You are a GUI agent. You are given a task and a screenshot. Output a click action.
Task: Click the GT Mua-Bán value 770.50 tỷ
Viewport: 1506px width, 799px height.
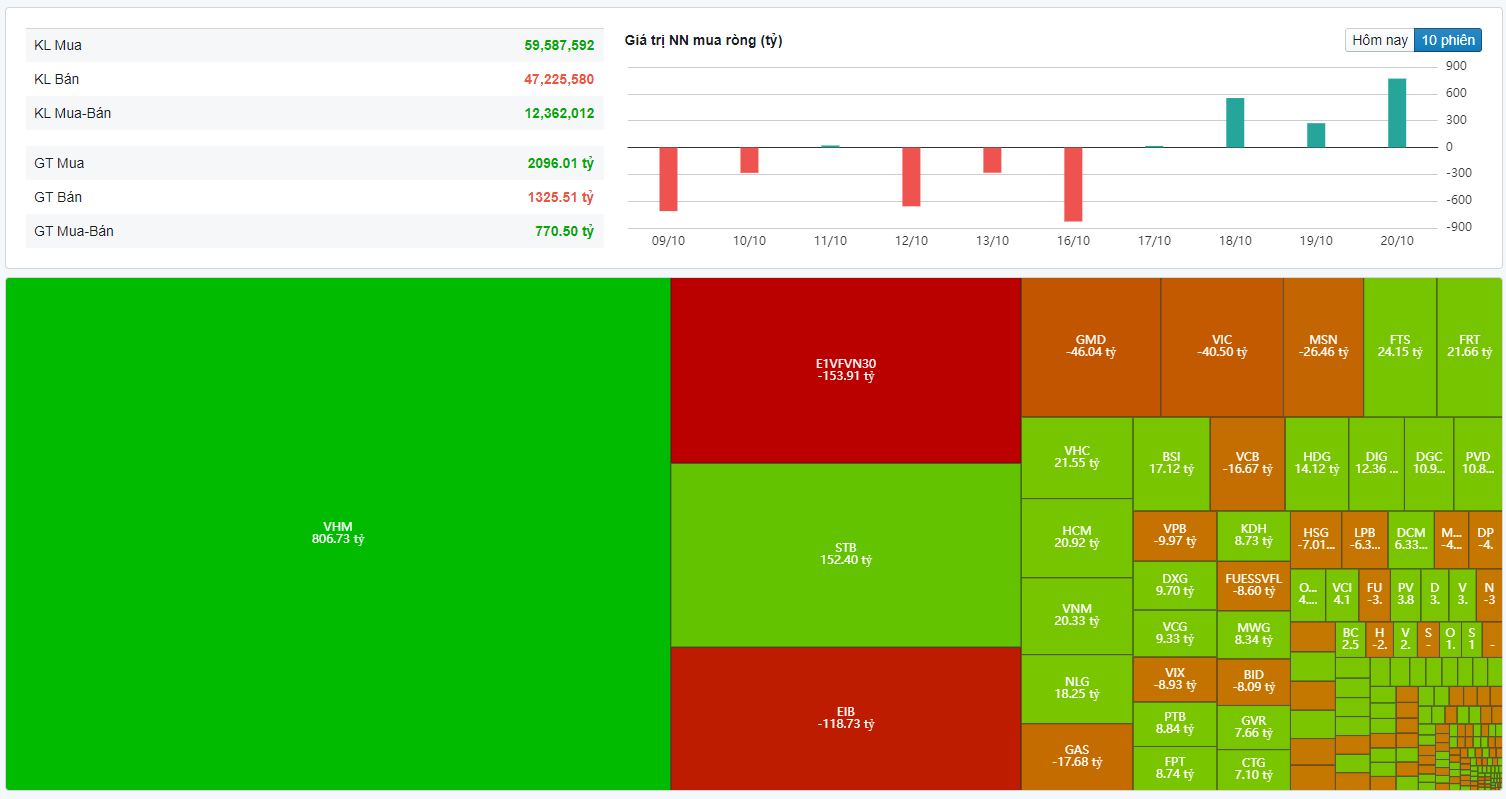point(564,231)
